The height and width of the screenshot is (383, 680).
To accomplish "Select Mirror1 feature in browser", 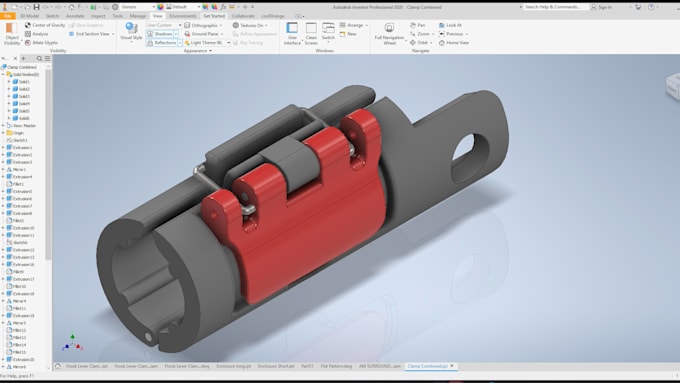I will [16, 169].
